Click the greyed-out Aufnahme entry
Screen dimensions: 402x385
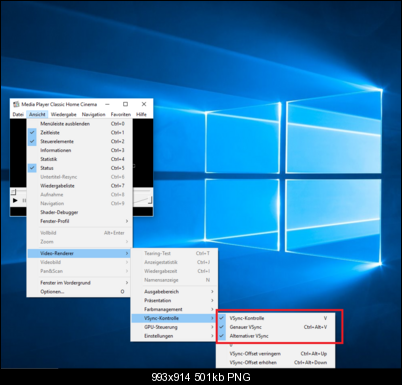tap(80, 195)
